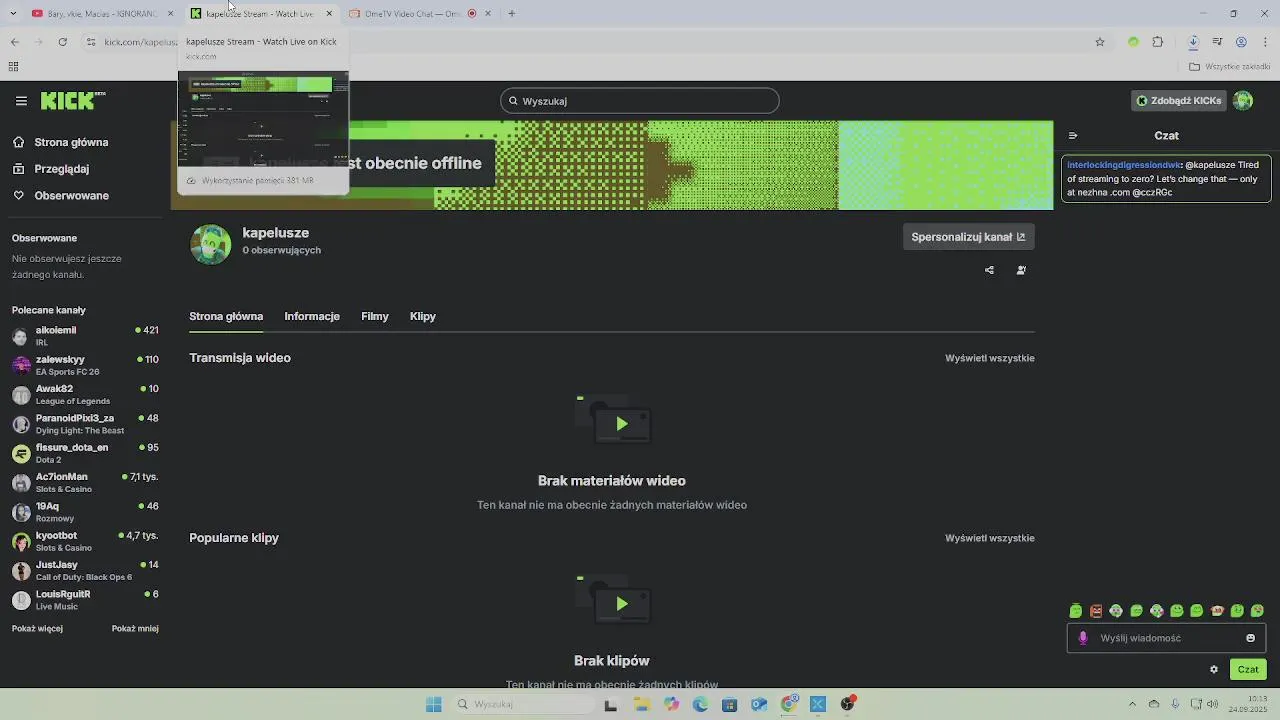This screenshot has width=1280, height=720.
Task: Switch to OmeTV Video Chat browser tab
Action: (420, 13)
